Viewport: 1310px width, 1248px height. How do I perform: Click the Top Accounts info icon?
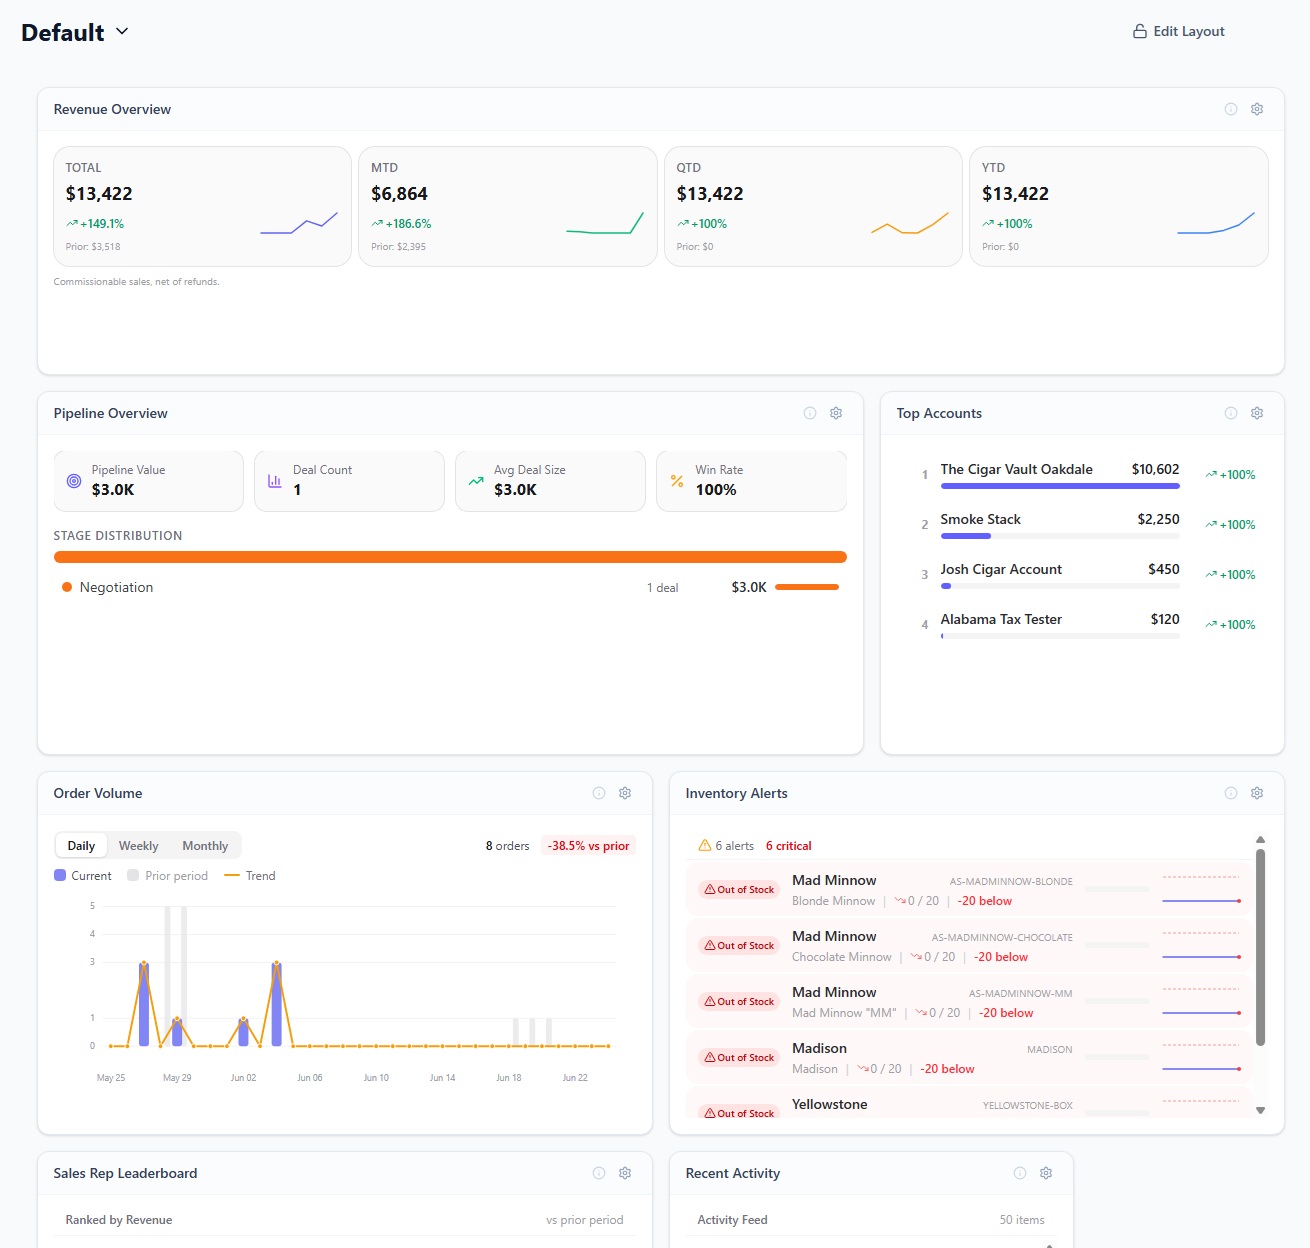tap(1231, 413)
